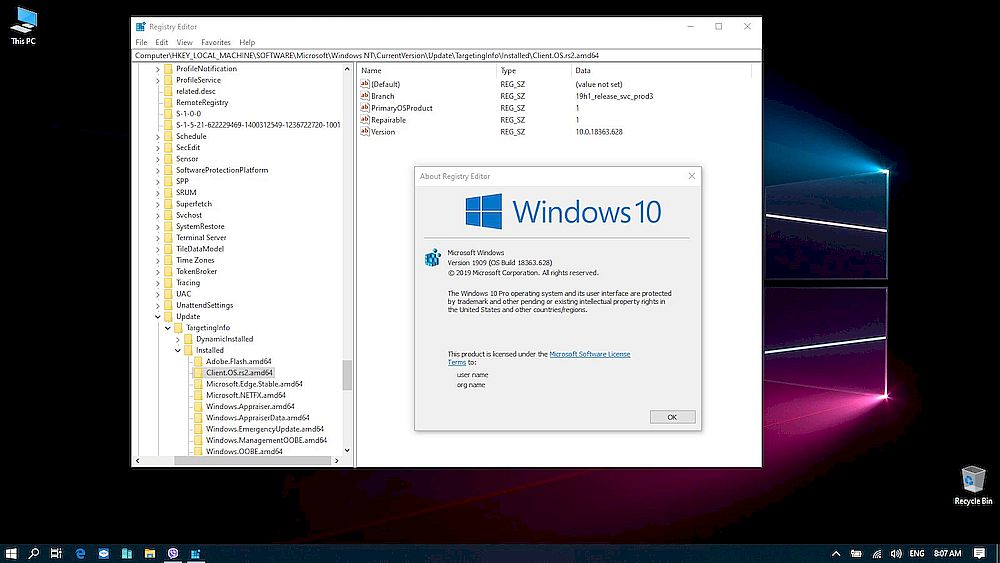1000x563 pixels.
Task: Launch Microsoft Edge from the taskbar
Action: pyautogui.click(x=80, y=553)
